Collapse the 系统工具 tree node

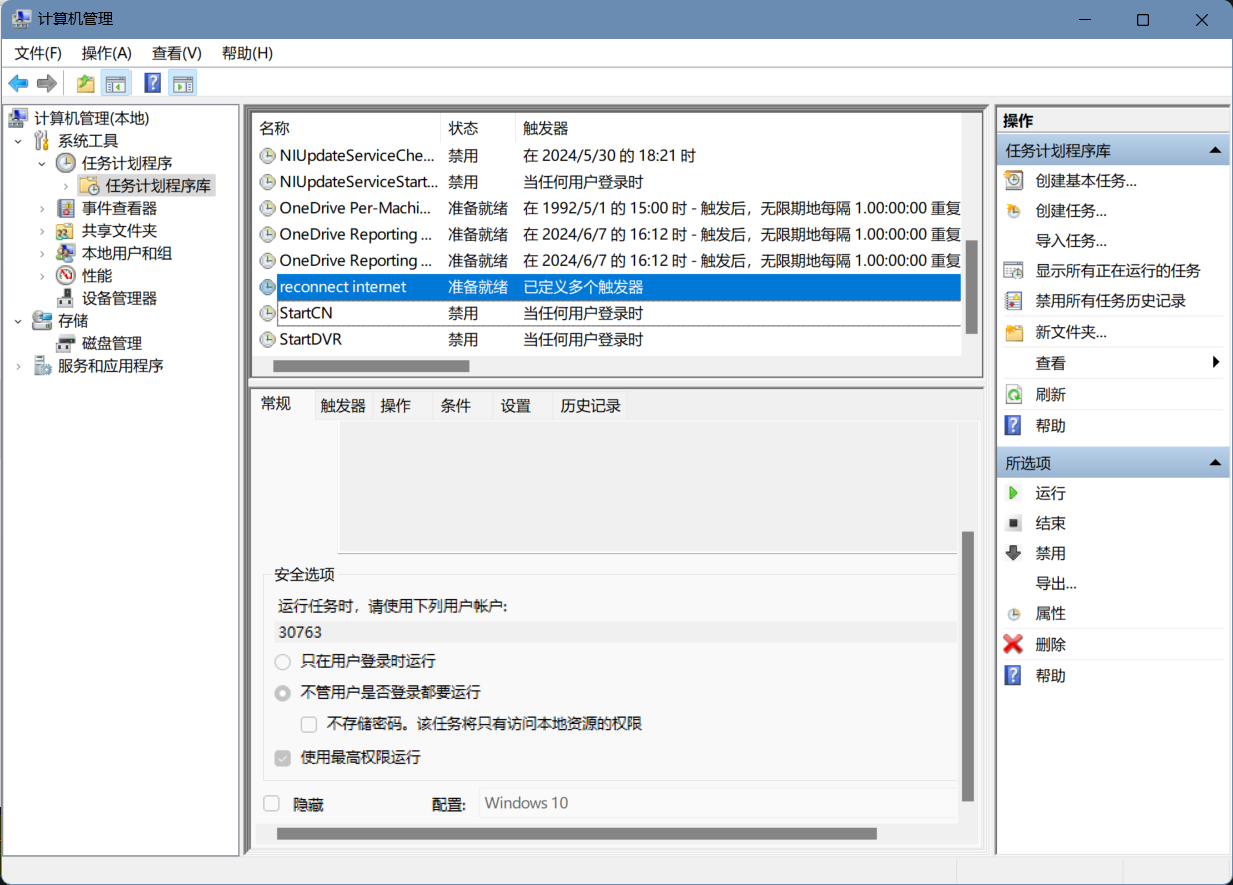click(x=18, y=141)
